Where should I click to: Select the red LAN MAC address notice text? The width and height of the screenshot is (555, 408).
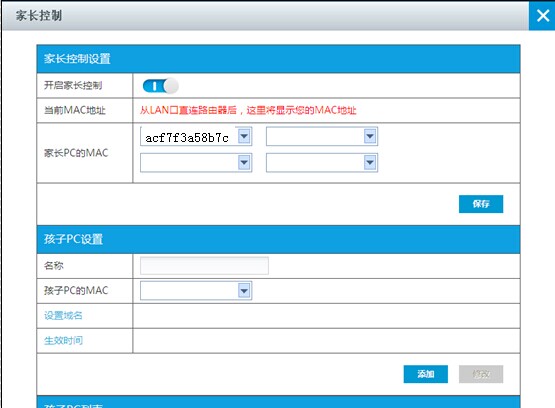(x=248, y=110)
